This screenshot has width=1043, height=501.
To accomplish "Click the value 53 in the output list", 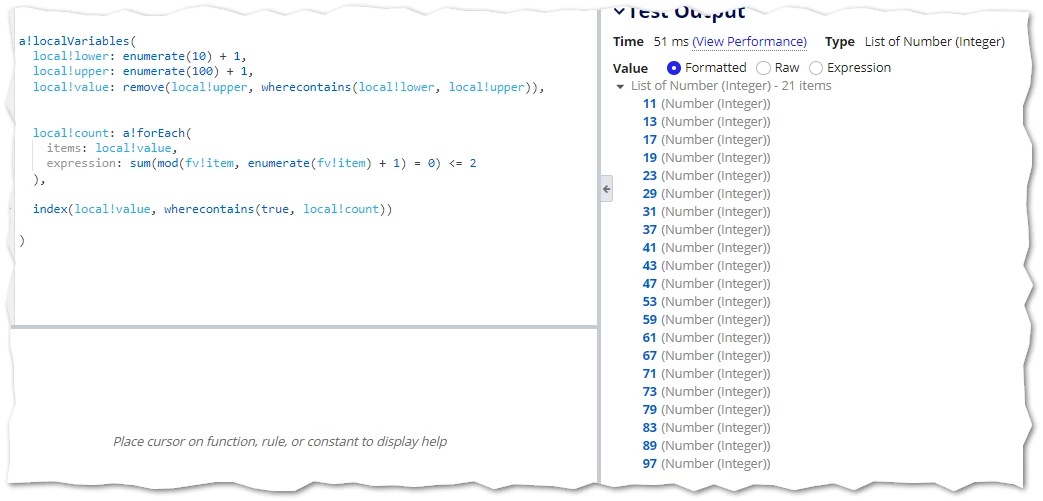I will (649, 301).
